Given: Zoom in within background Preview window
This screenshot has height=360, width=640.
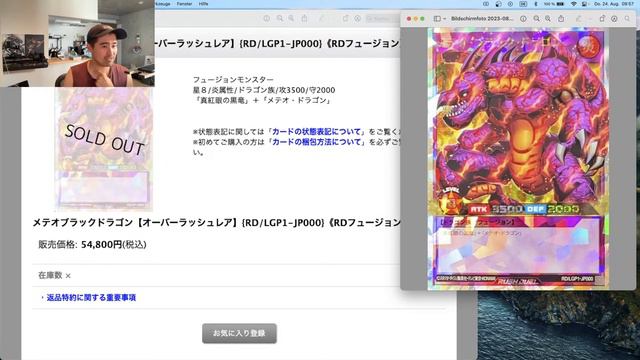Looking at the screenshot, I should pyautogui.click(x=291, y=19).
